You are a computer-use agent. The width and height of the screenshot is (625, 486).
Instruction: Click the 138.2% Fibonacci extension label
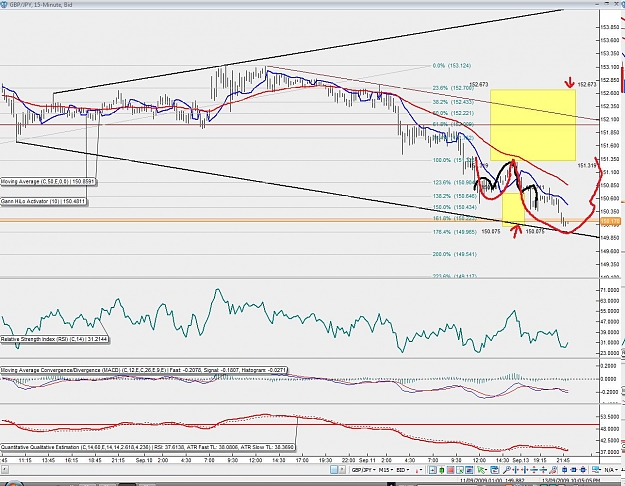coord(454,196)
